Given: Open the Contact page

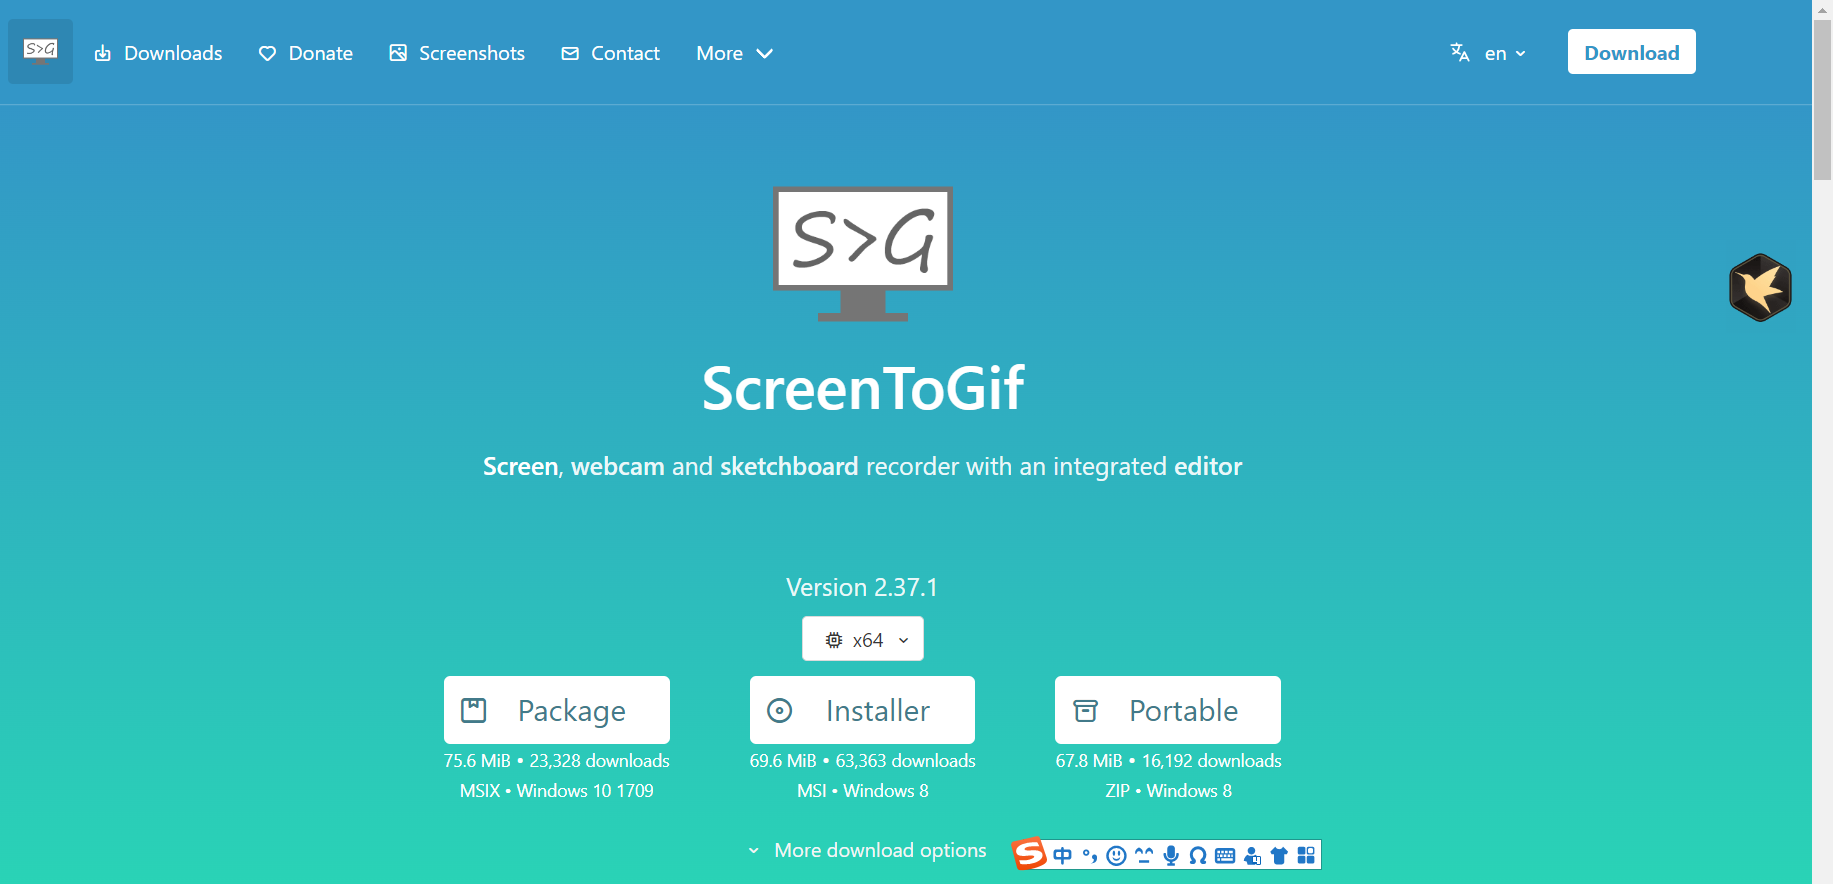Looking at the screenshot, I should pyautogui.click(x=611, y=53).
